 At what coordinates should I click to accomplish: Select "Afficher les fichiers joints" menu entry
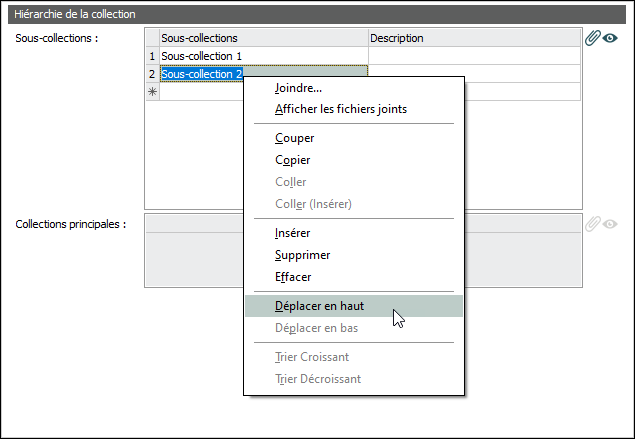pos(340,108)
